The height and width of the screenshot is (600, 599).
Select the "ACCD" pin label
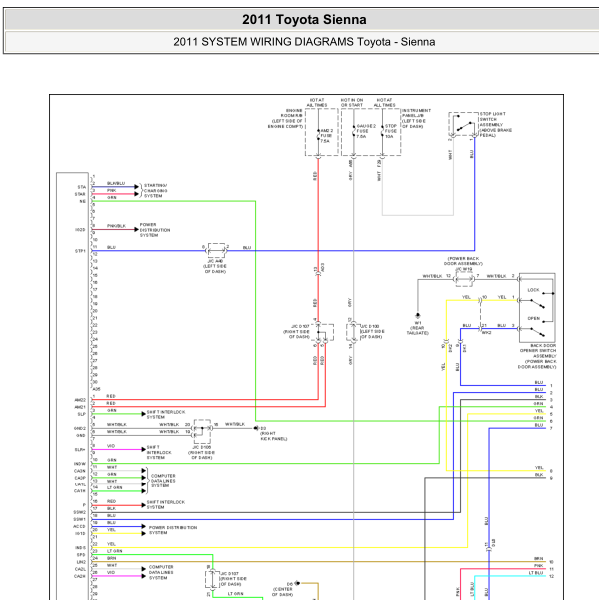coord(80,526)
